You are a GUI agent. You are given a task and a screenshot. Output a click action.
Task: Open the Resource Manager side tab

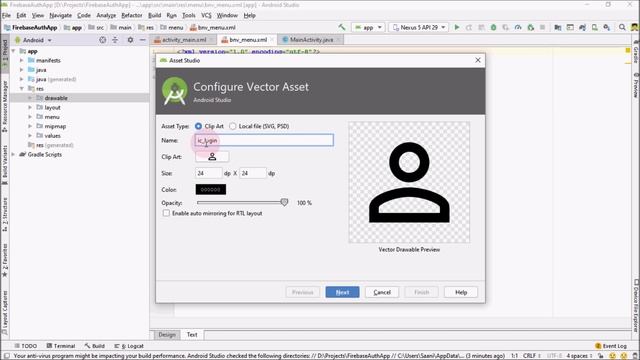pyautogui.click(x=4, y=106)
